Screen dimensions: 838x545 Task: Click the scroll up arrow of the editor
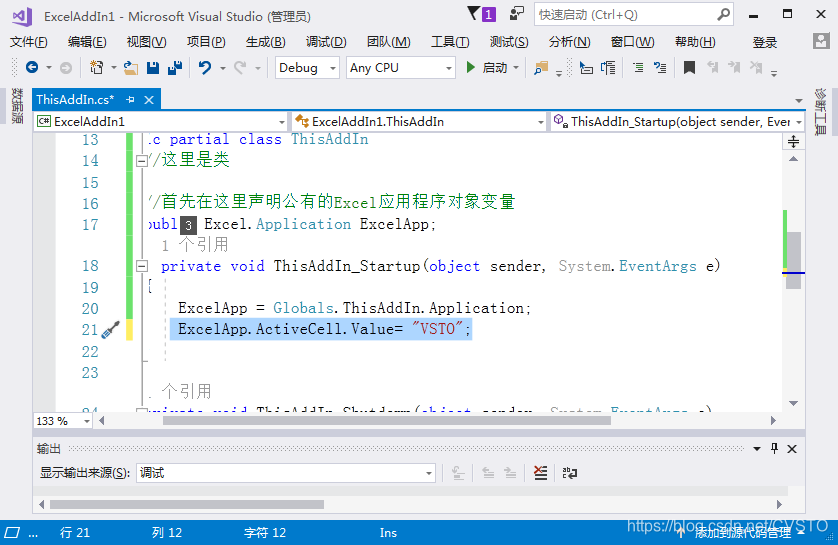point(794,159)
